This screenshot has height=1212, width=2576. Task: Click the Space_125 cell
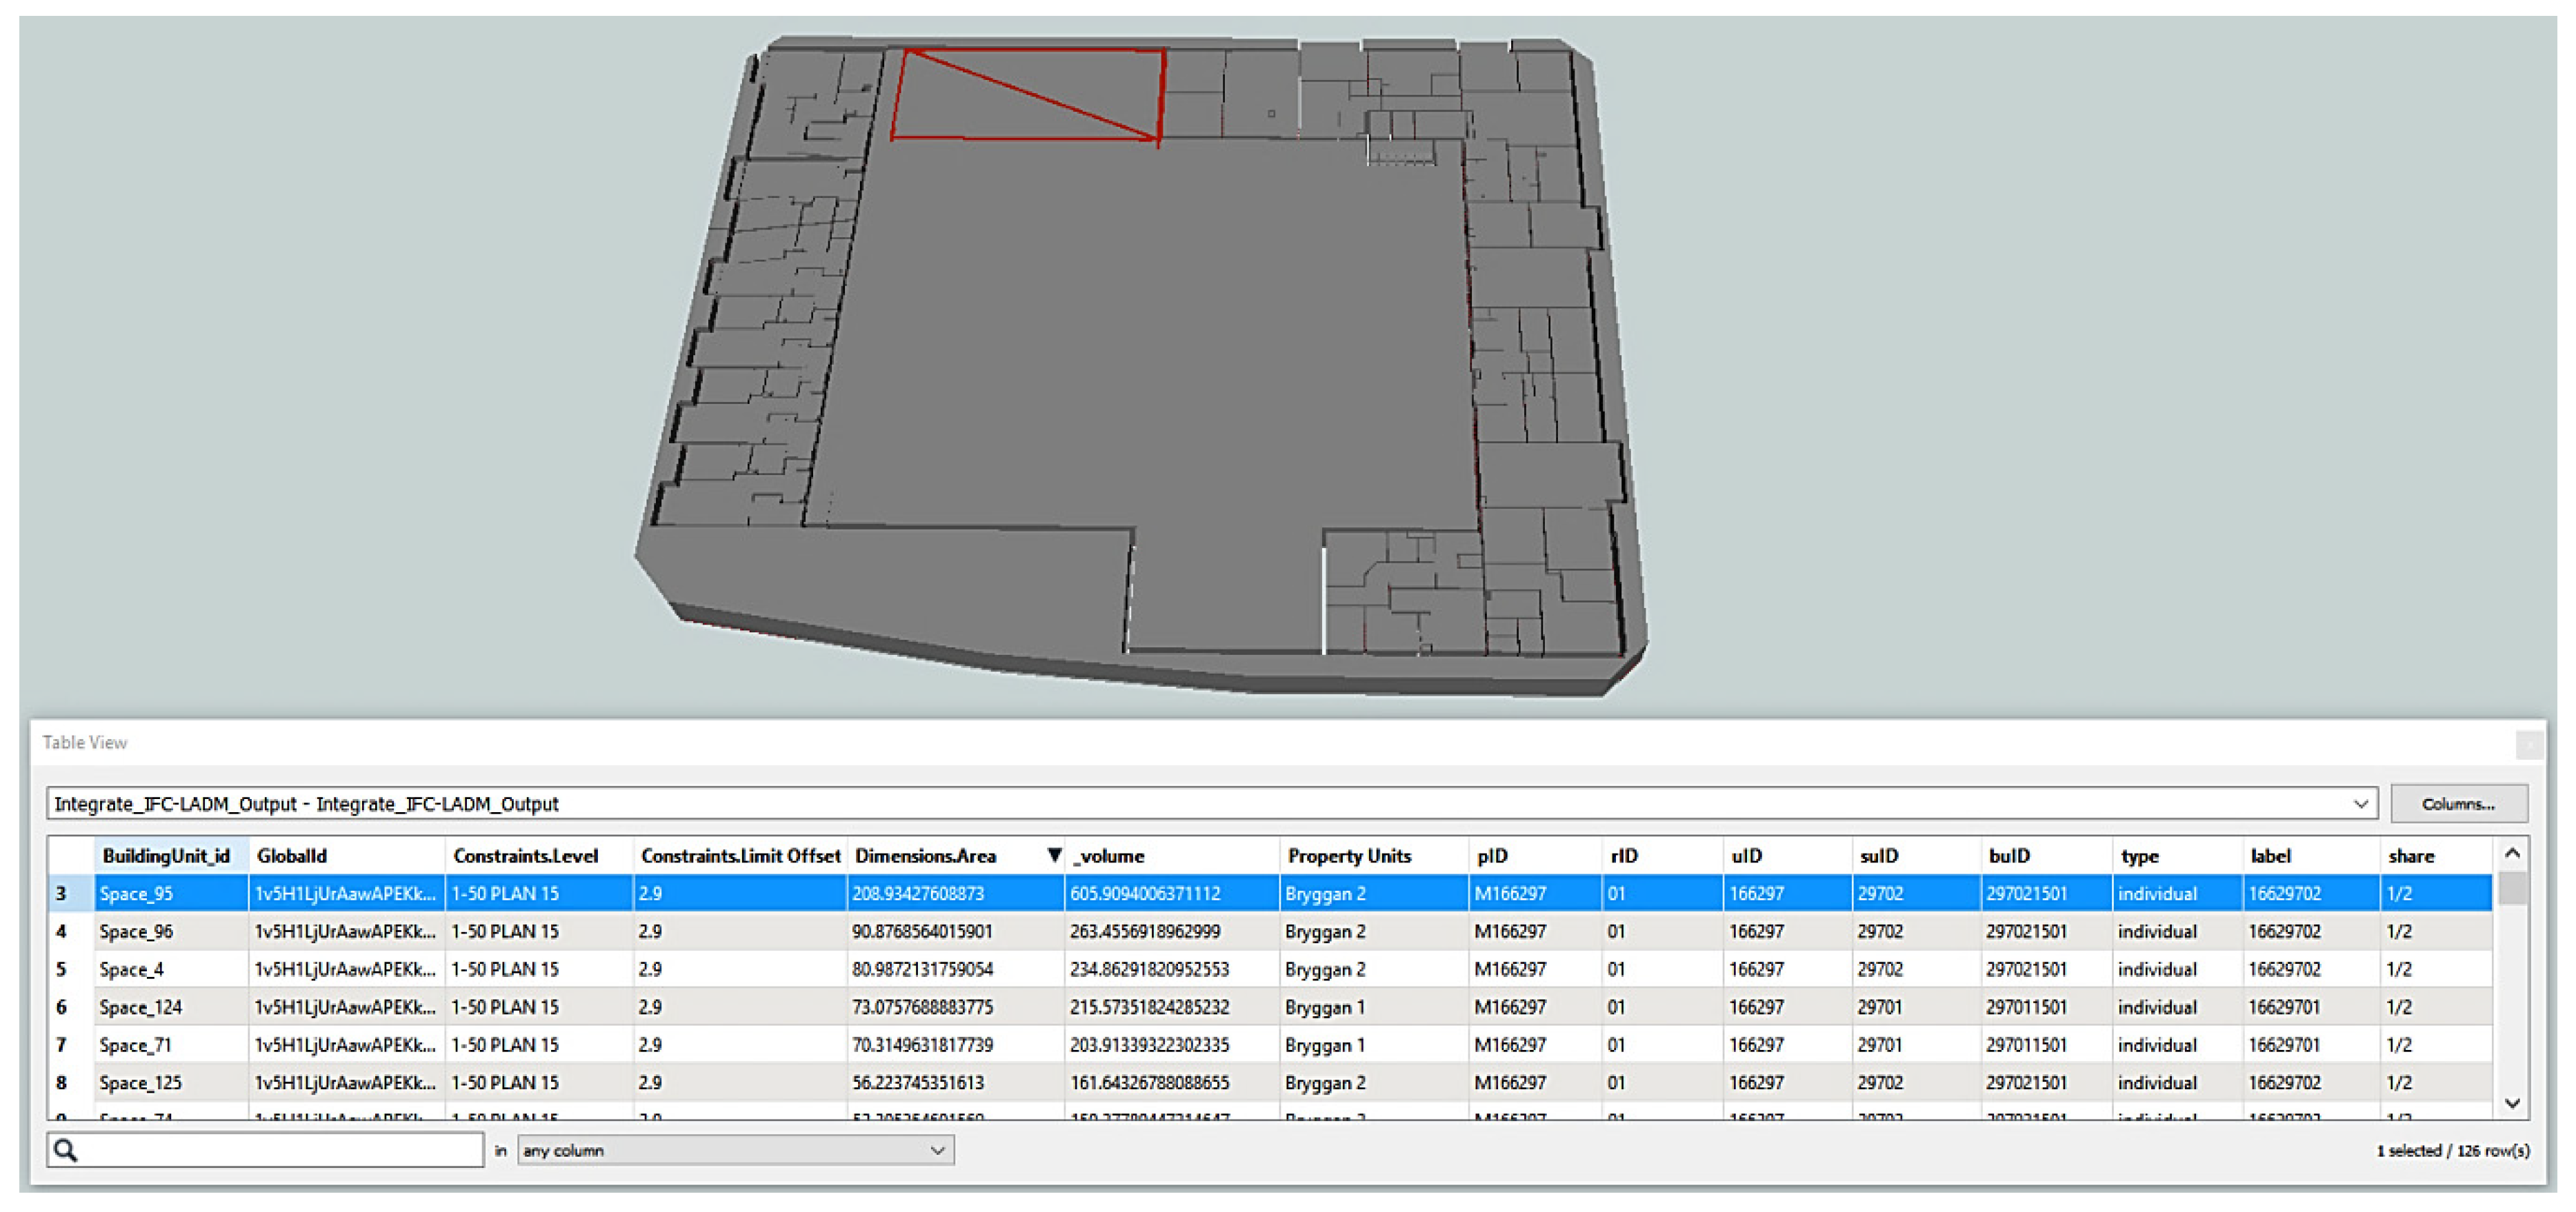coord(140,1083)
